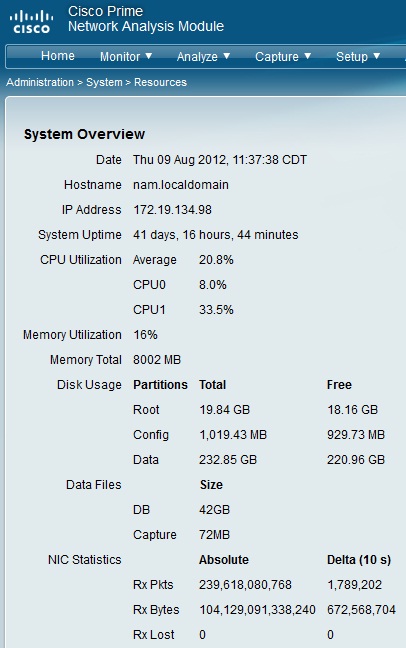Expand the Capture dropdown arrow
The image size is (406, 648).
tap(308, 56)
